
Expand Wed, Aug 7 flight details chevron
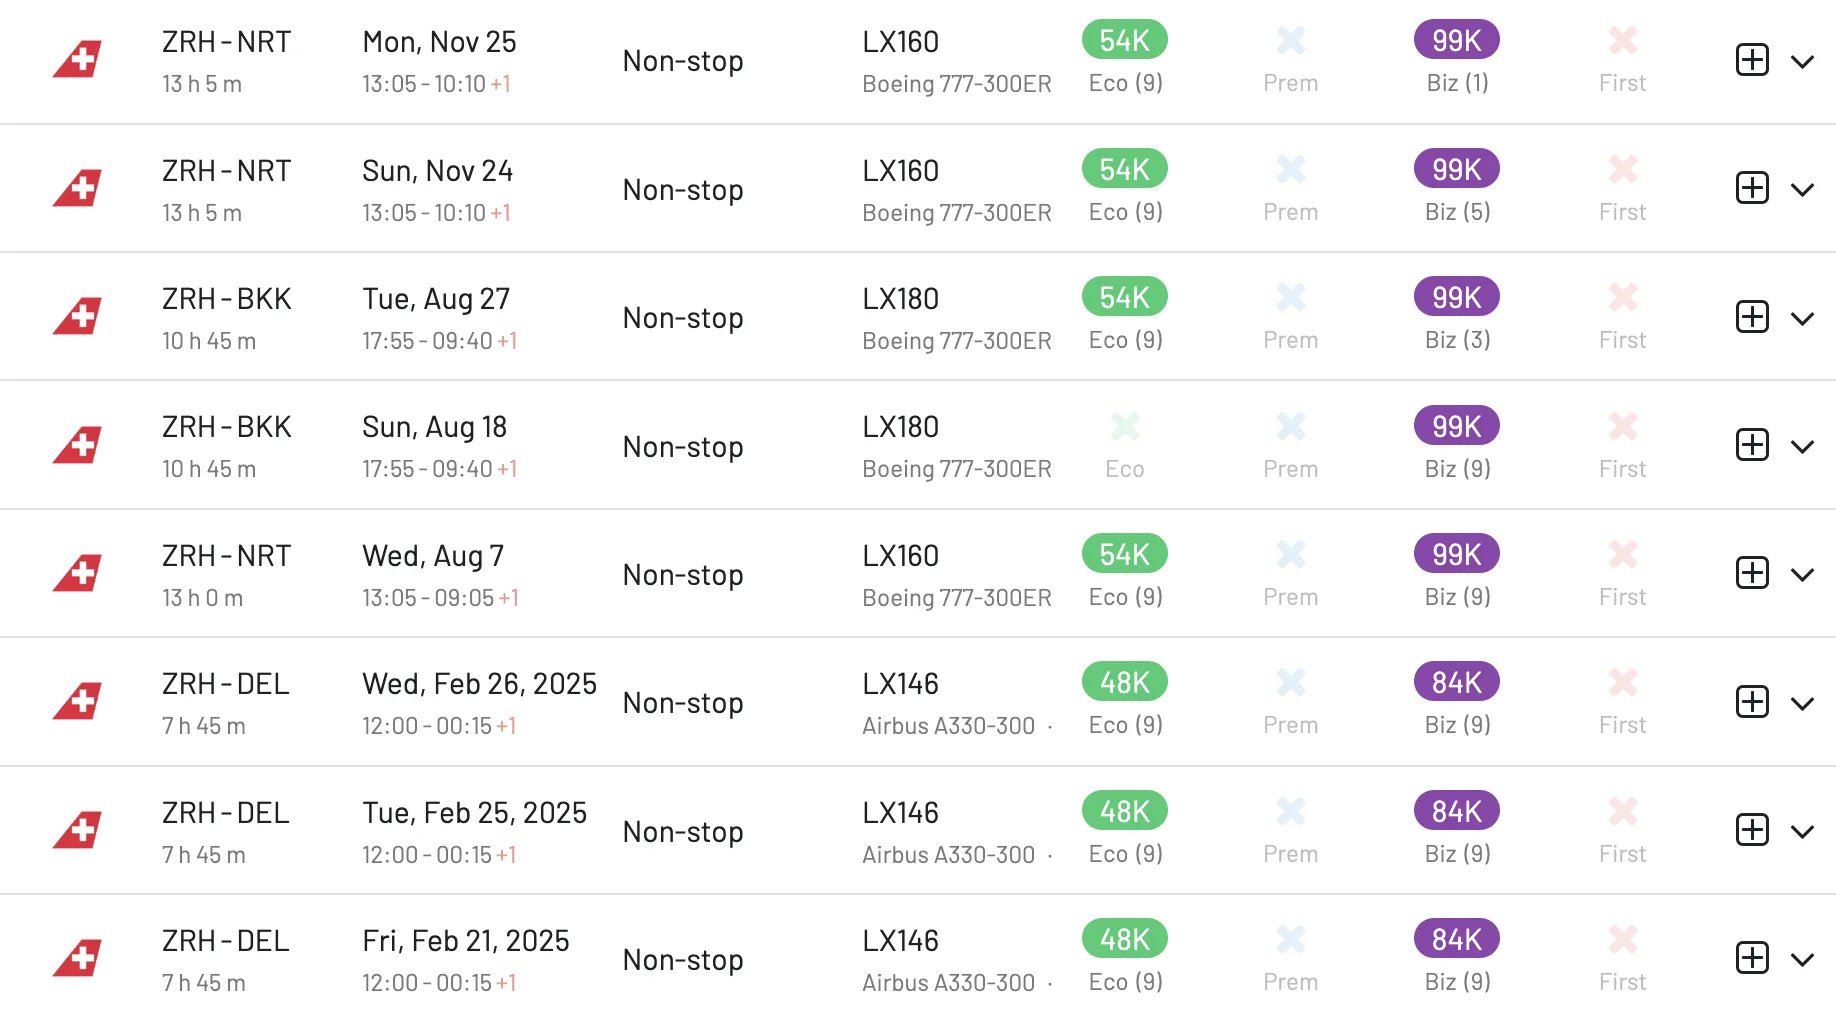[x=1802, y=575]
